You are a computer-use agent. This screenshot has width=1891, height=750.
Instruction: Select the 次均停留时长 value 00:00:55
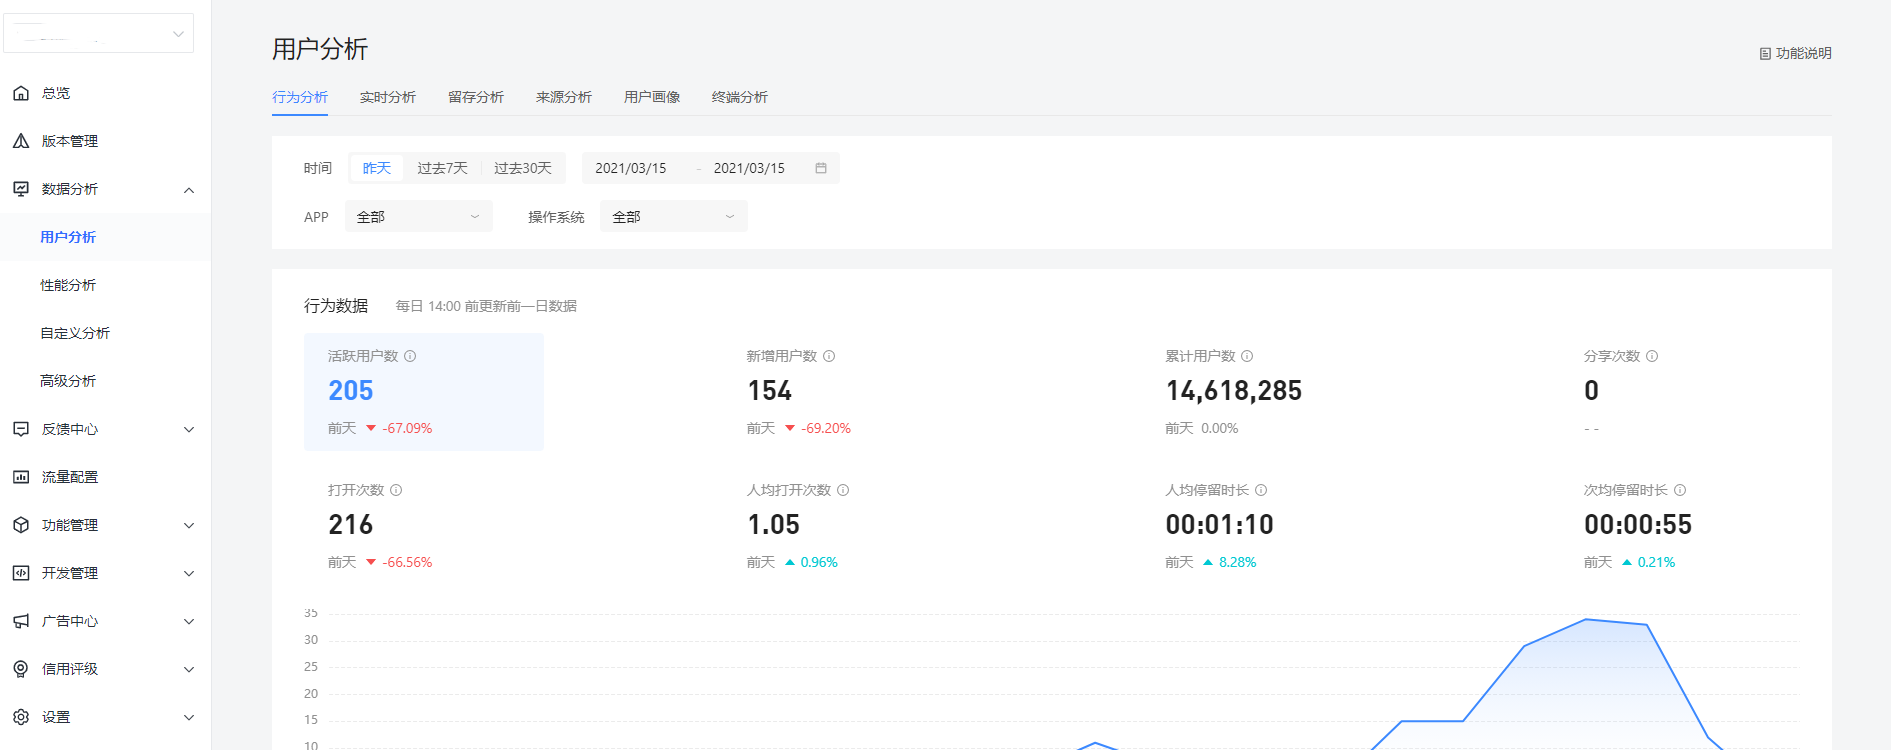1638,525
